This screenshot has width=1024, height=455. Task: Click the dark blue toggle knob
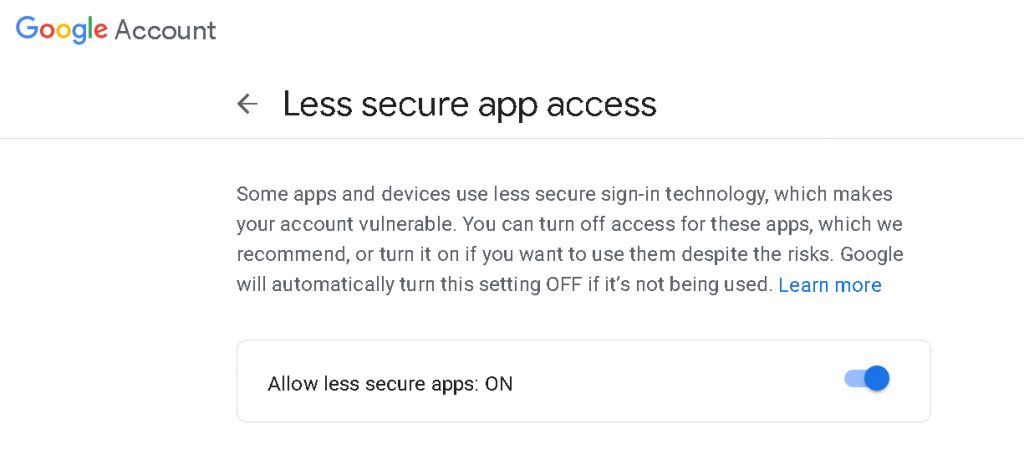[x=877, y=378]
